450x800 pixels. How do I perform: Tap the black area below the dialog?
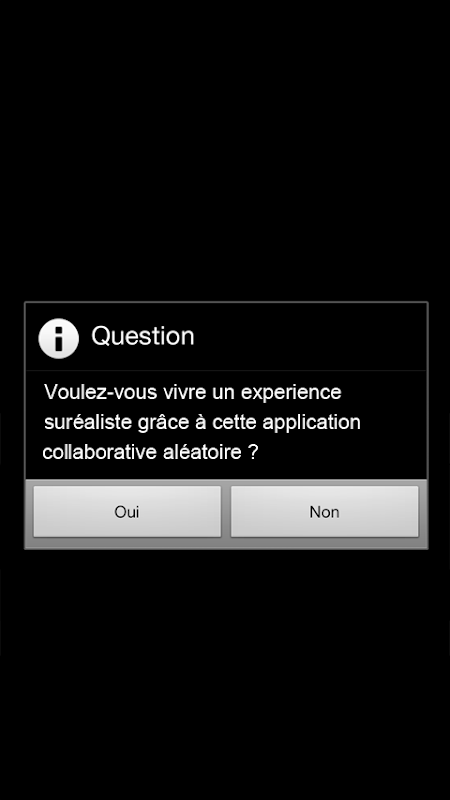coord(225,674)
